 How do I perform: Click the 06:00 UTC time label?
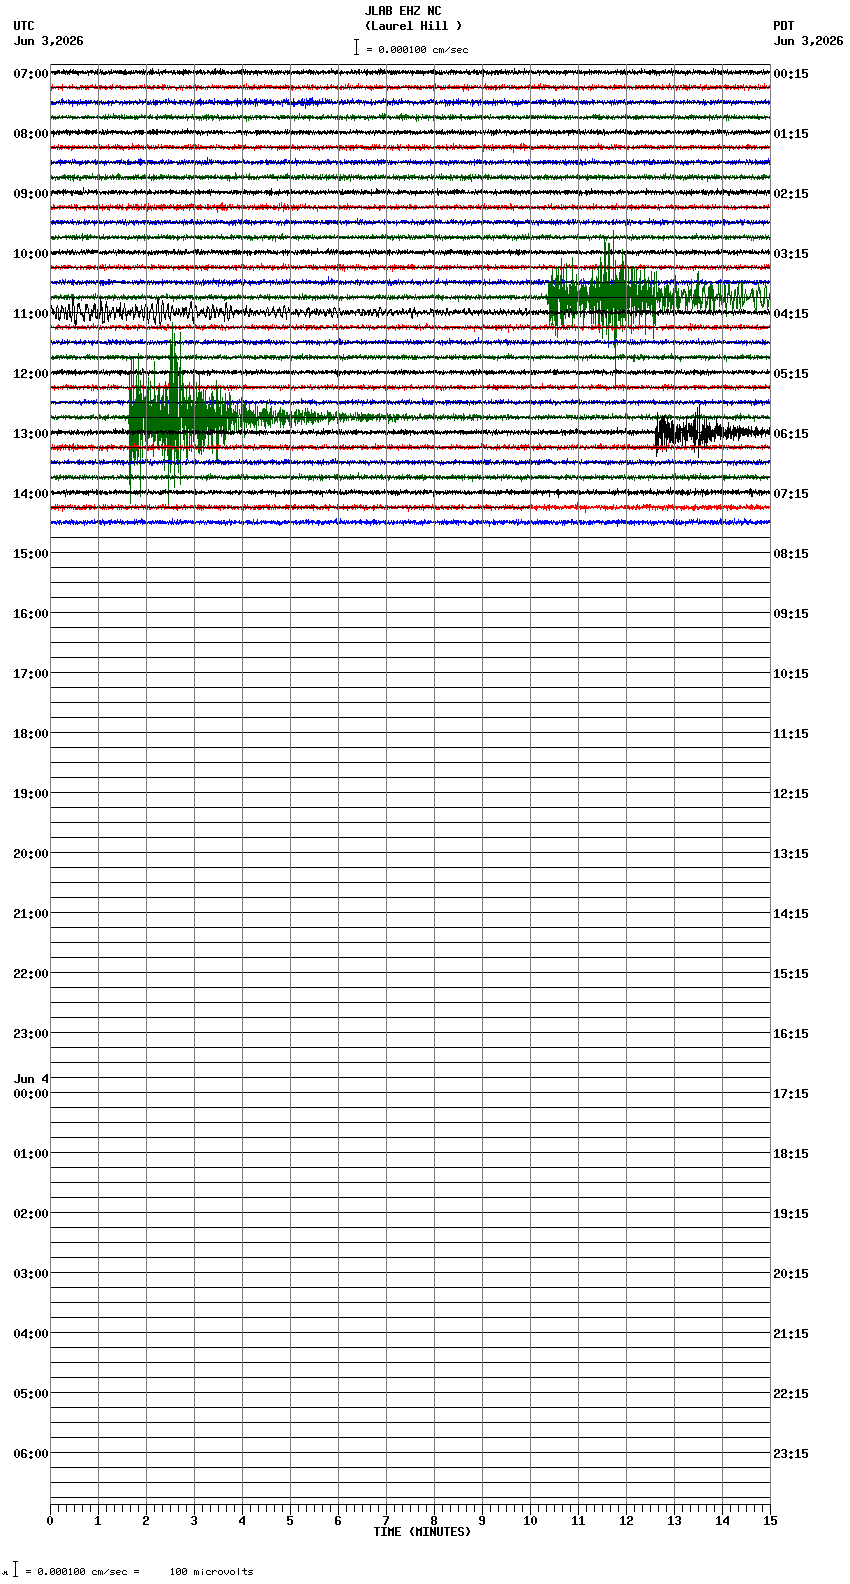coord(31,1454)
